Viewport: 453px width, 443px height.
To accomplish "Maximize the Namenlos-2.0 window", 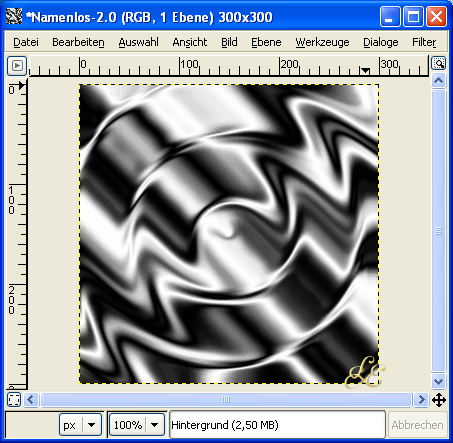I will point(413,17).
